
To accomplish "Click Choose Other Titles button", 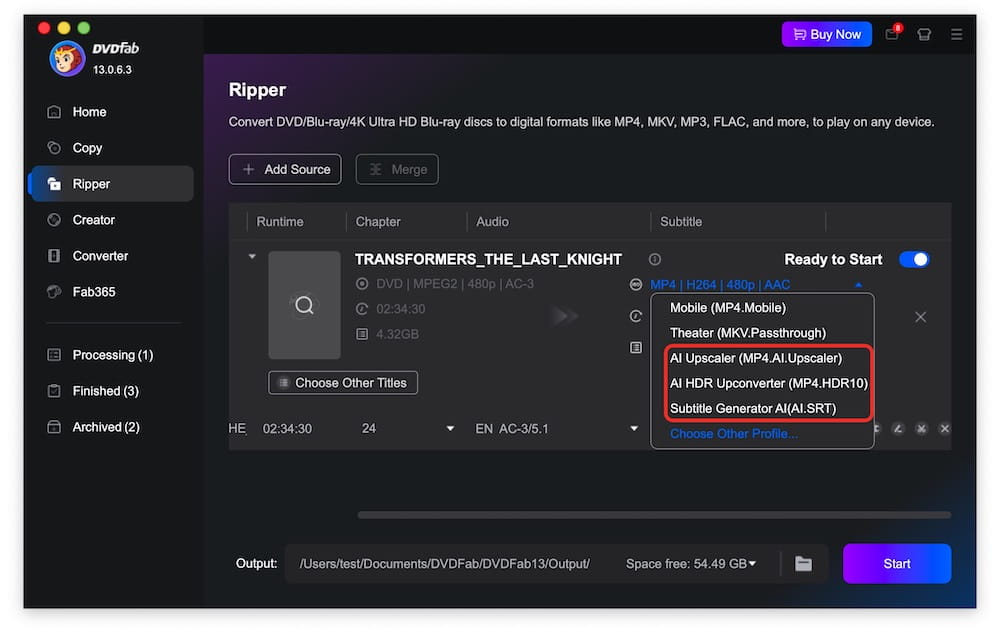I will [343, 383].
